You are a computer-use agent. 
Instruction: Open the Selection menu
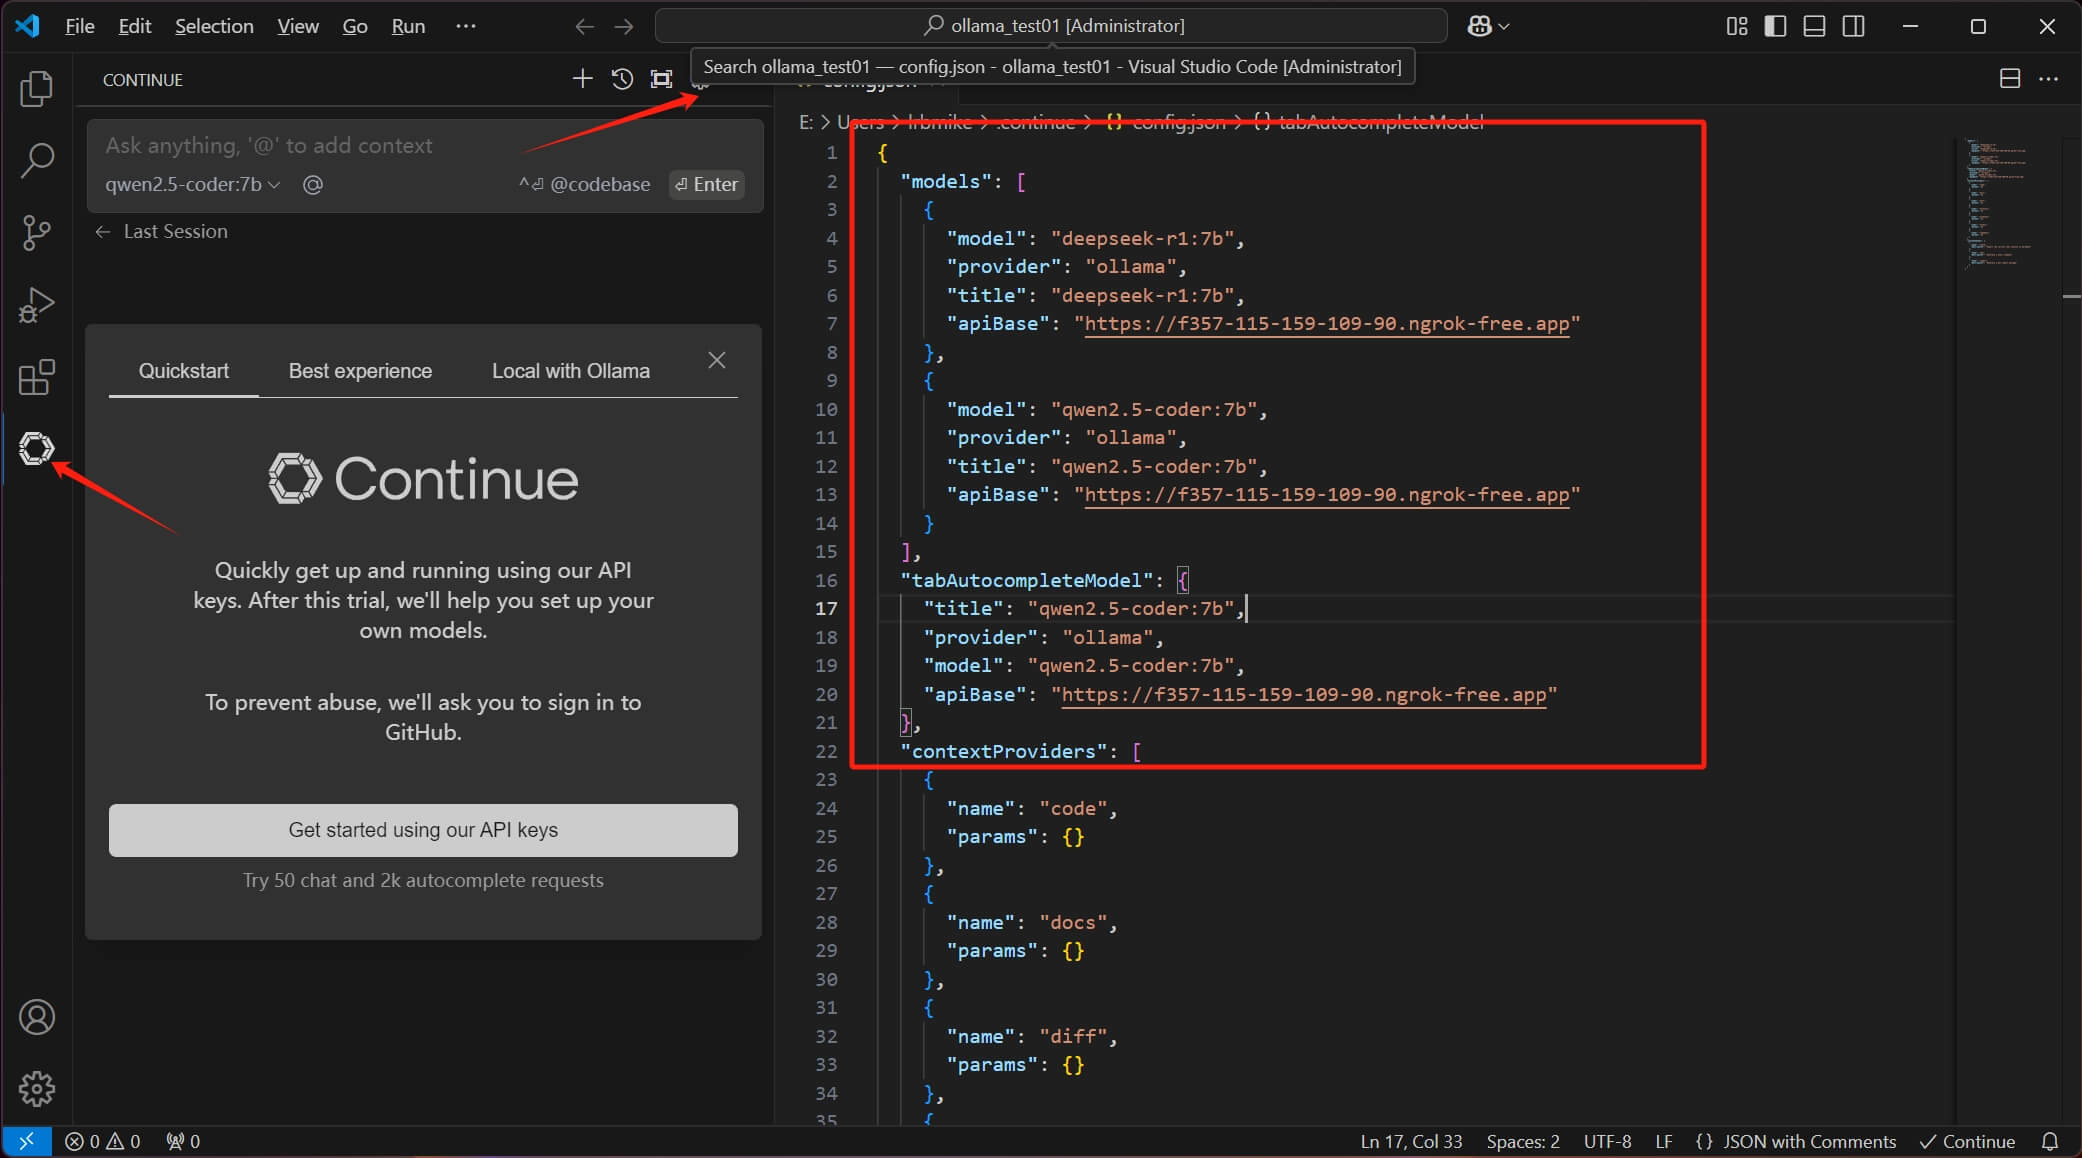(214, 26)
